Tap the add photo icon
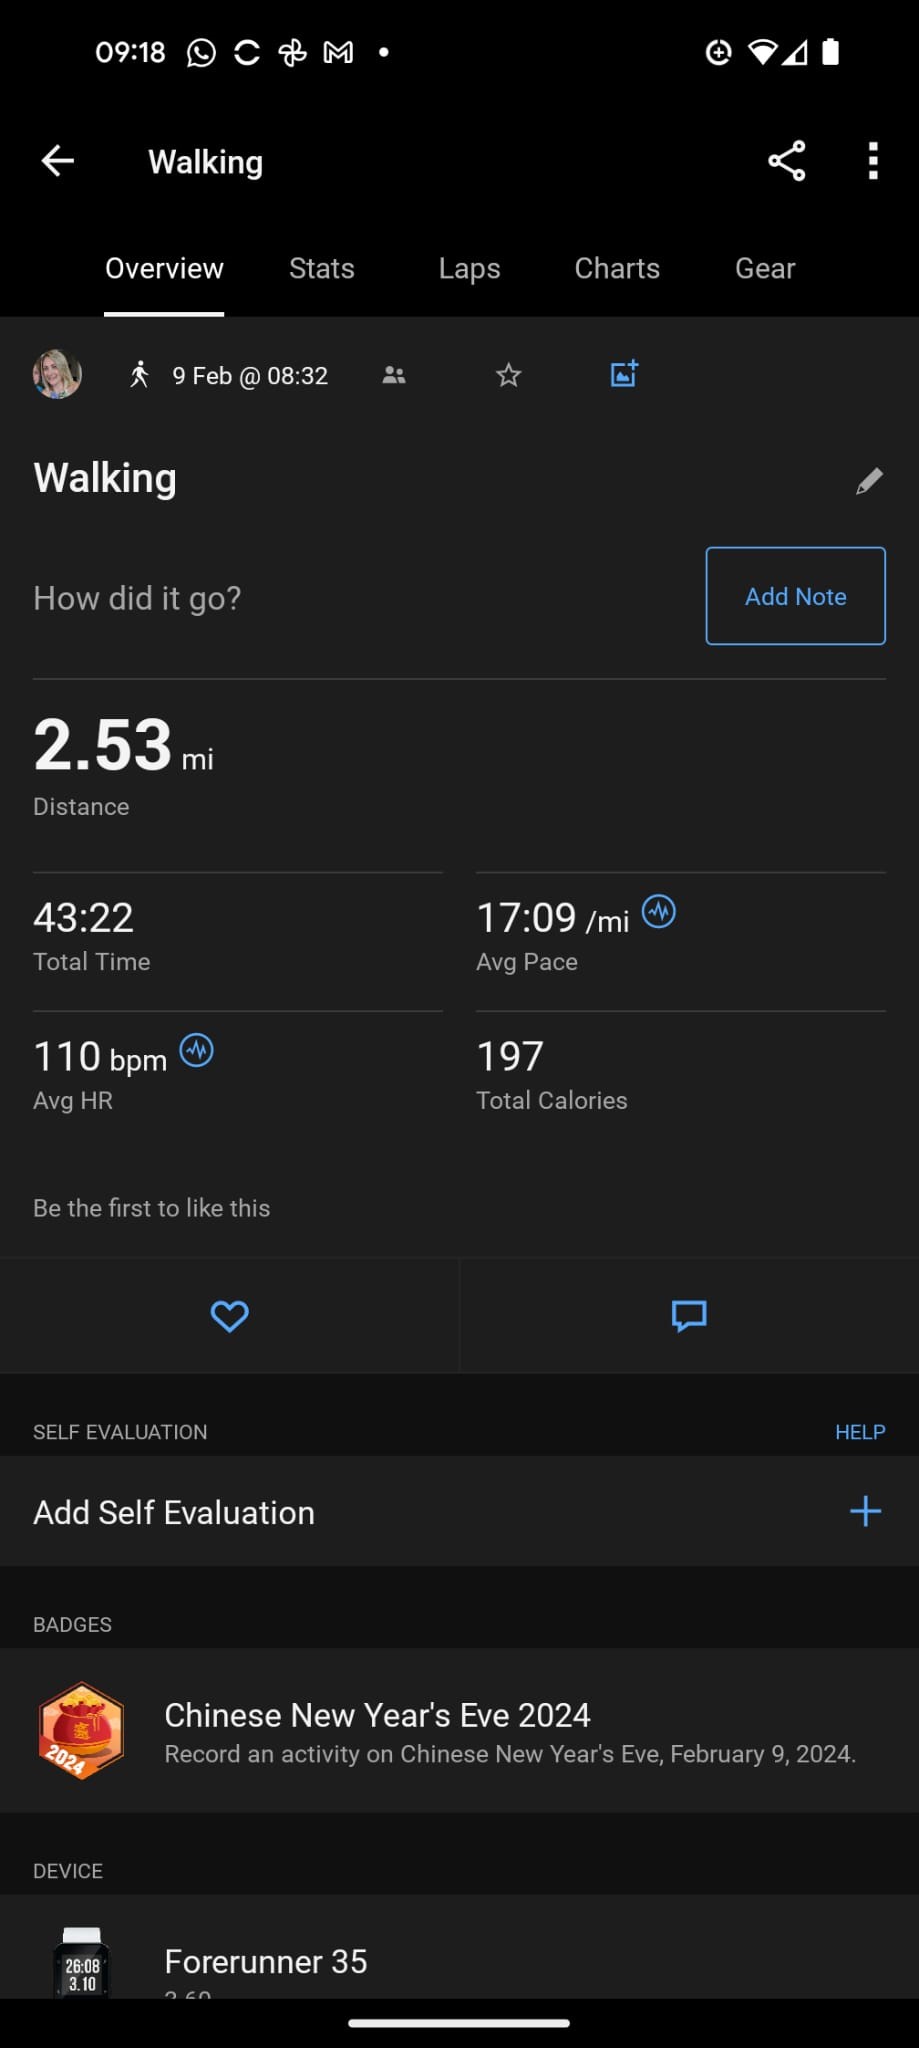 (x=624, y=375)
